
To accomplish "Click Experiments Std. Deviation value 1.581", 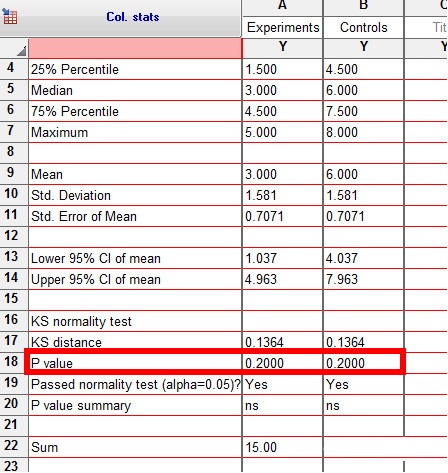I will [261, 195].
